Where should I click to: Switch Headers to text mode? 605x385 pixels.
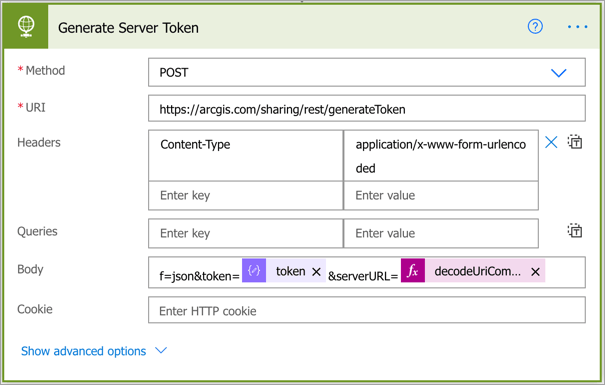(575, 142)
